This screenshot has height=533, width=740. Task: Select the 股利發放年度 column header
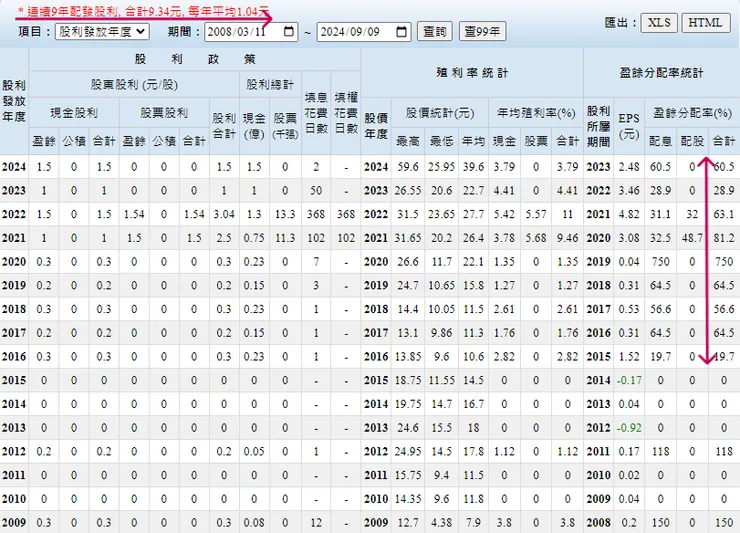[14, 101]
